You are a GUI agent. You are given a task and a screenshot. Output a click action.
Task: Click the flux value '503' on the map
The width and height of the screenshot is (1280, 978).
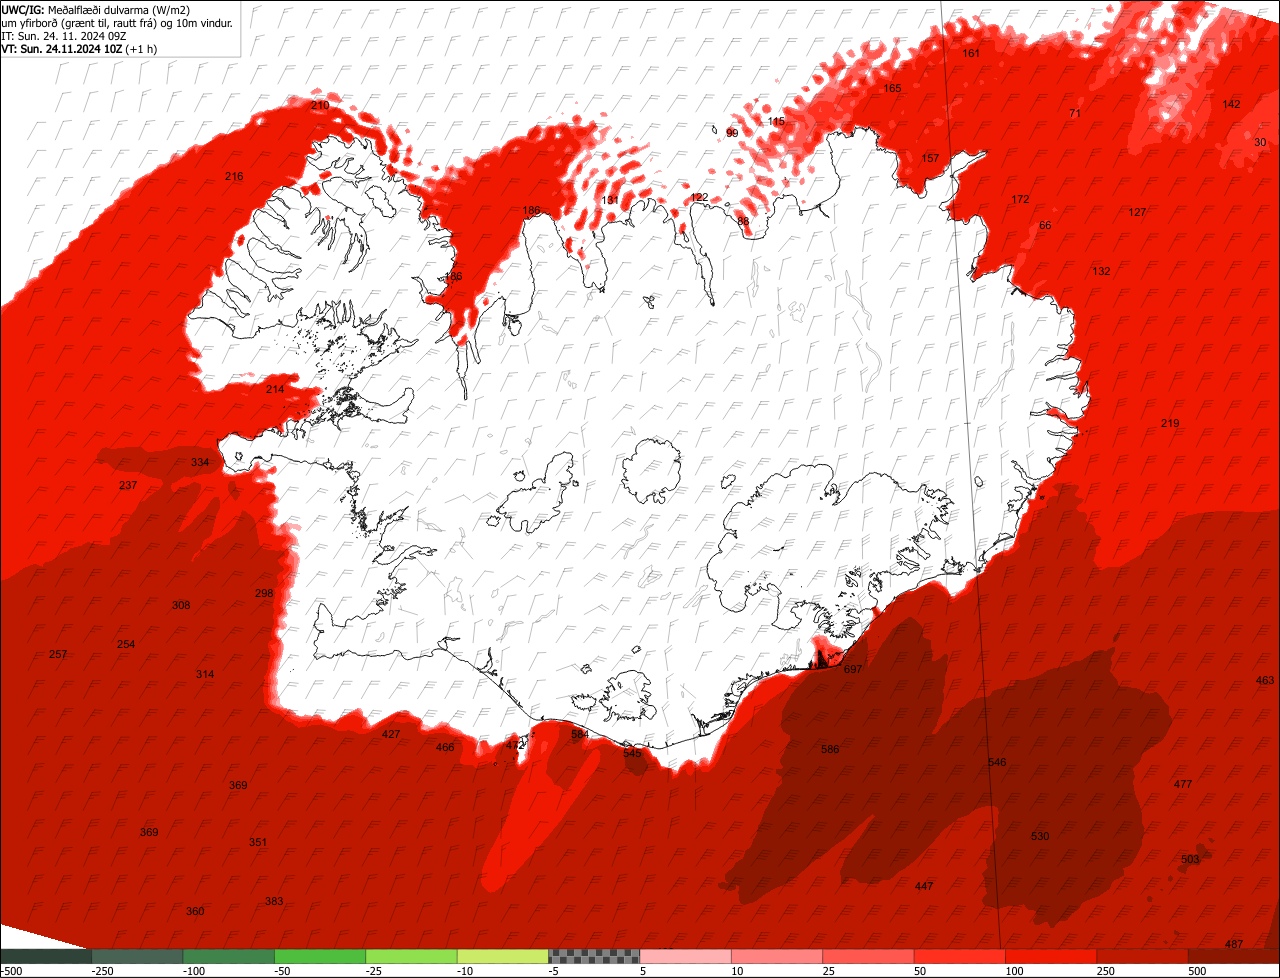tap(1190, 859)
